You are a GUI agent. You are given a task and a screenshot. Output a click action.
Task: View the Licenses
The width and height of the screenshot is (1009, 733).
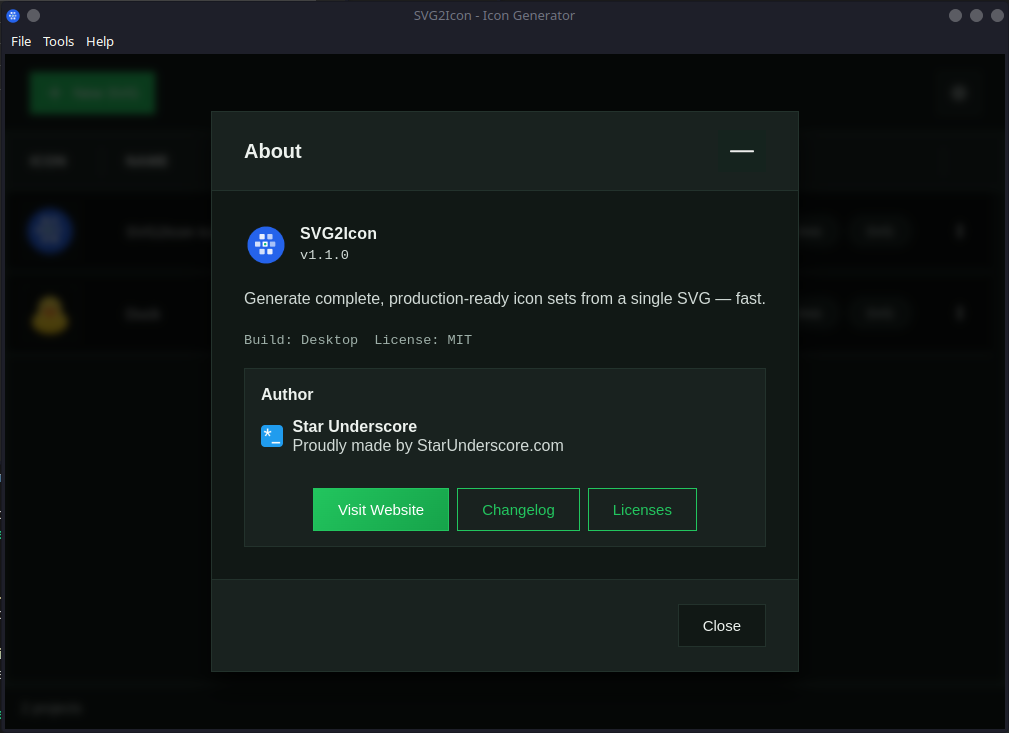click(642, 509)
